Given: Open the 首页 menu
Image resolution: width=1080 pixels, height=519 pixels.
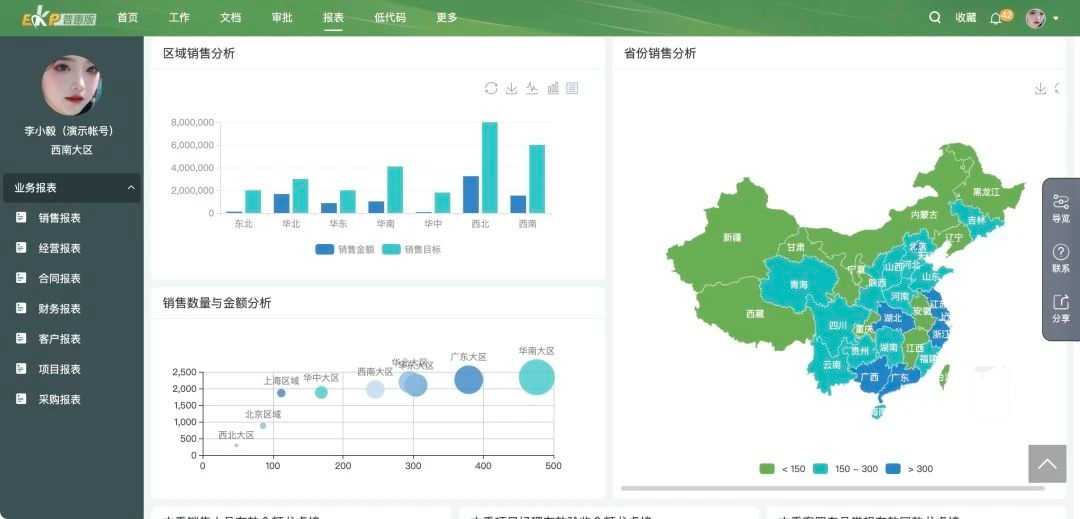Looking at the screenshot, I should 127,18.
